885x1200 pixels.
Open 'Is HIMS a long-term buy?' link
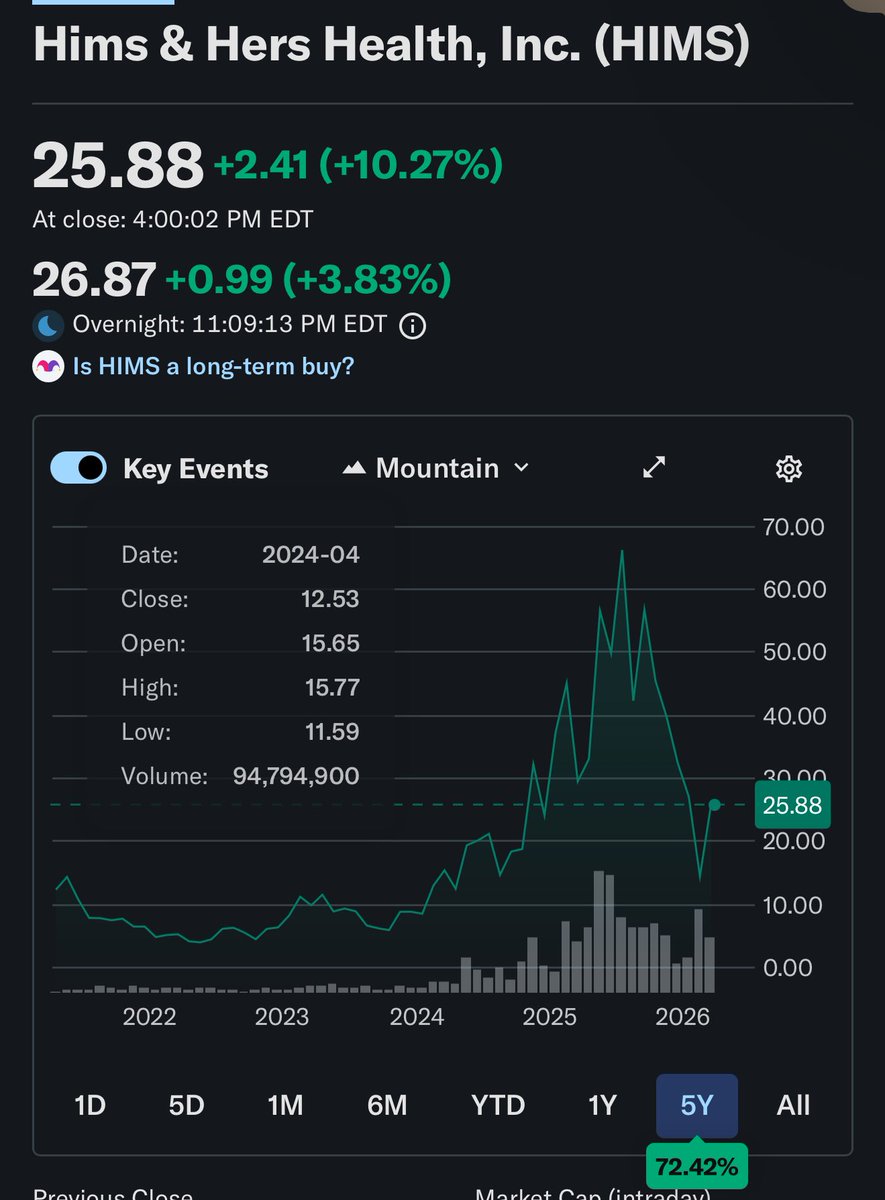coord(214,366)
